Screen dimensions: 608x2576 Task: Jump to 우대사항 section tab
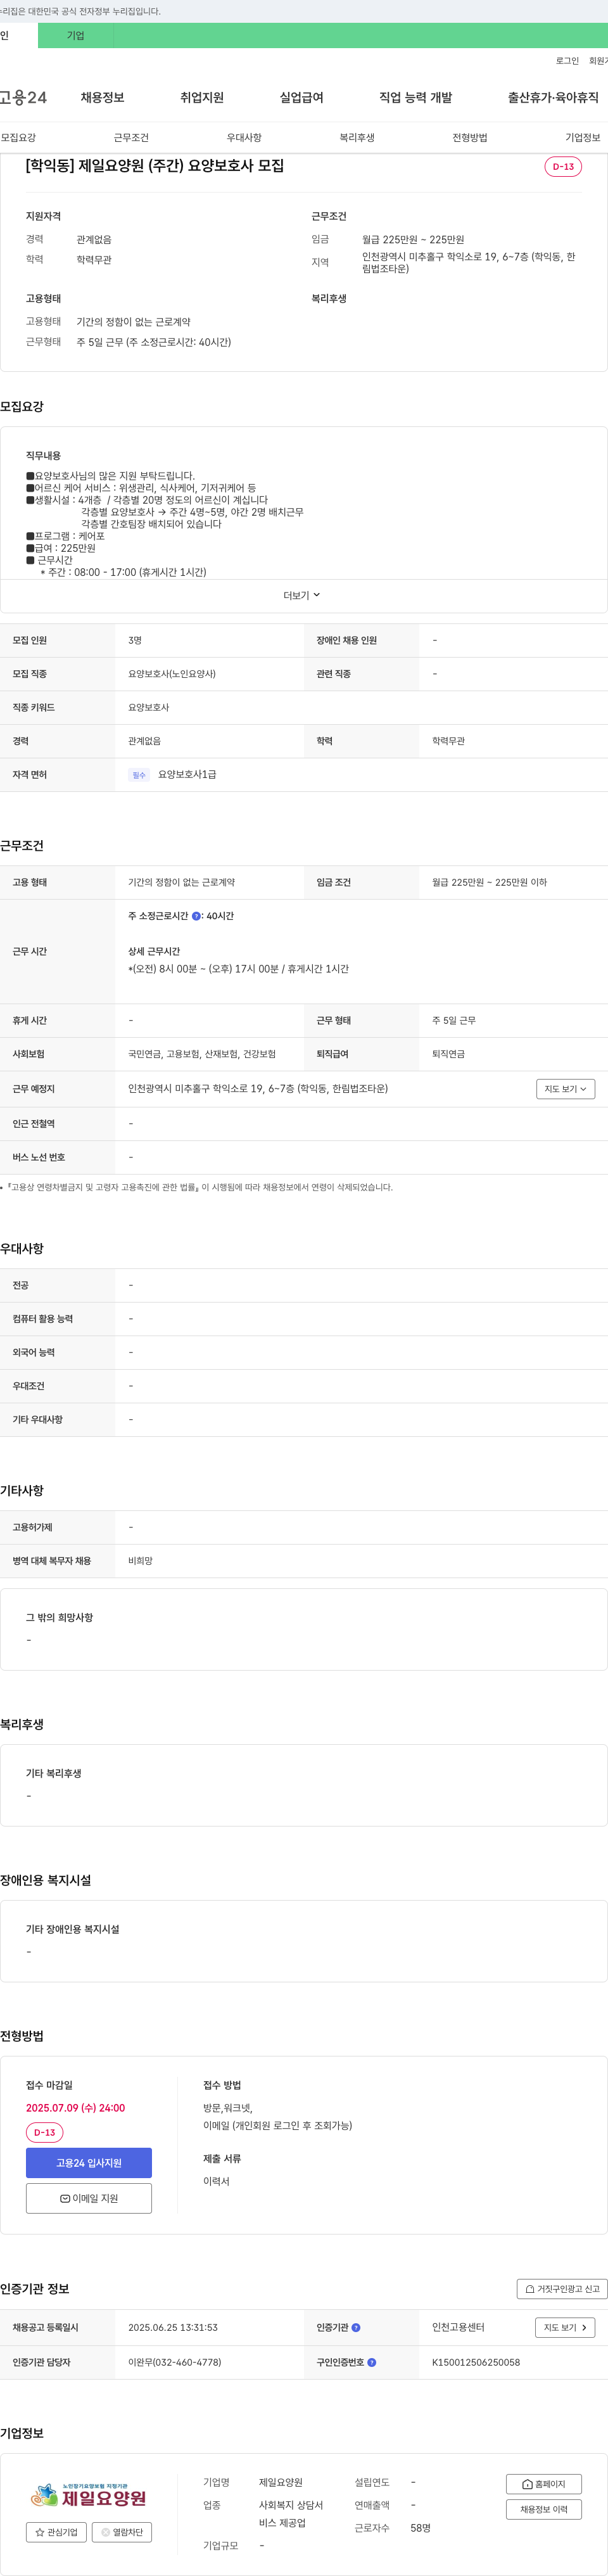click(x=244, y=138)
